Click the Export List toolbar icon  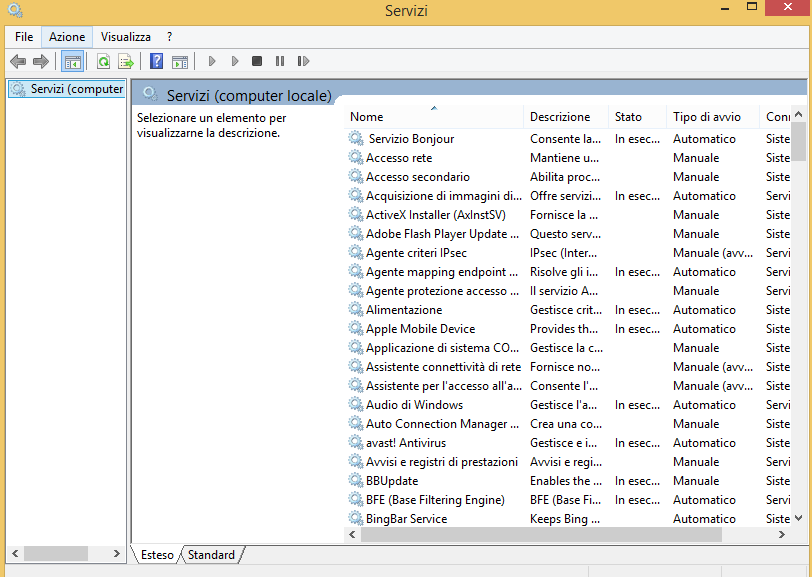click(x=126, y=61)
